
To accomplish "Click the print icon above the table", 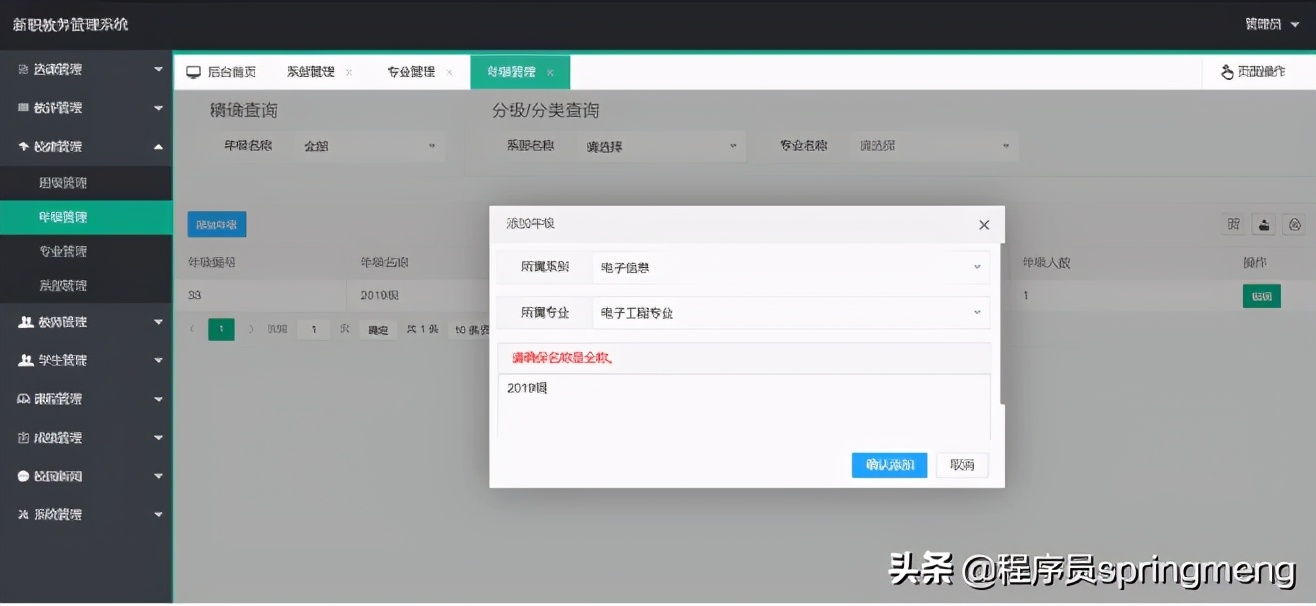I will tap(1264, 224).
